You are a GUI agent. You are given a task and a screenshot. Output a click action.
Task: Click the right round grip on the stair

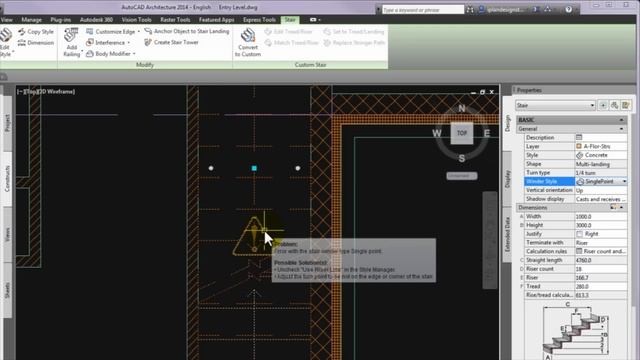[298, 168]
